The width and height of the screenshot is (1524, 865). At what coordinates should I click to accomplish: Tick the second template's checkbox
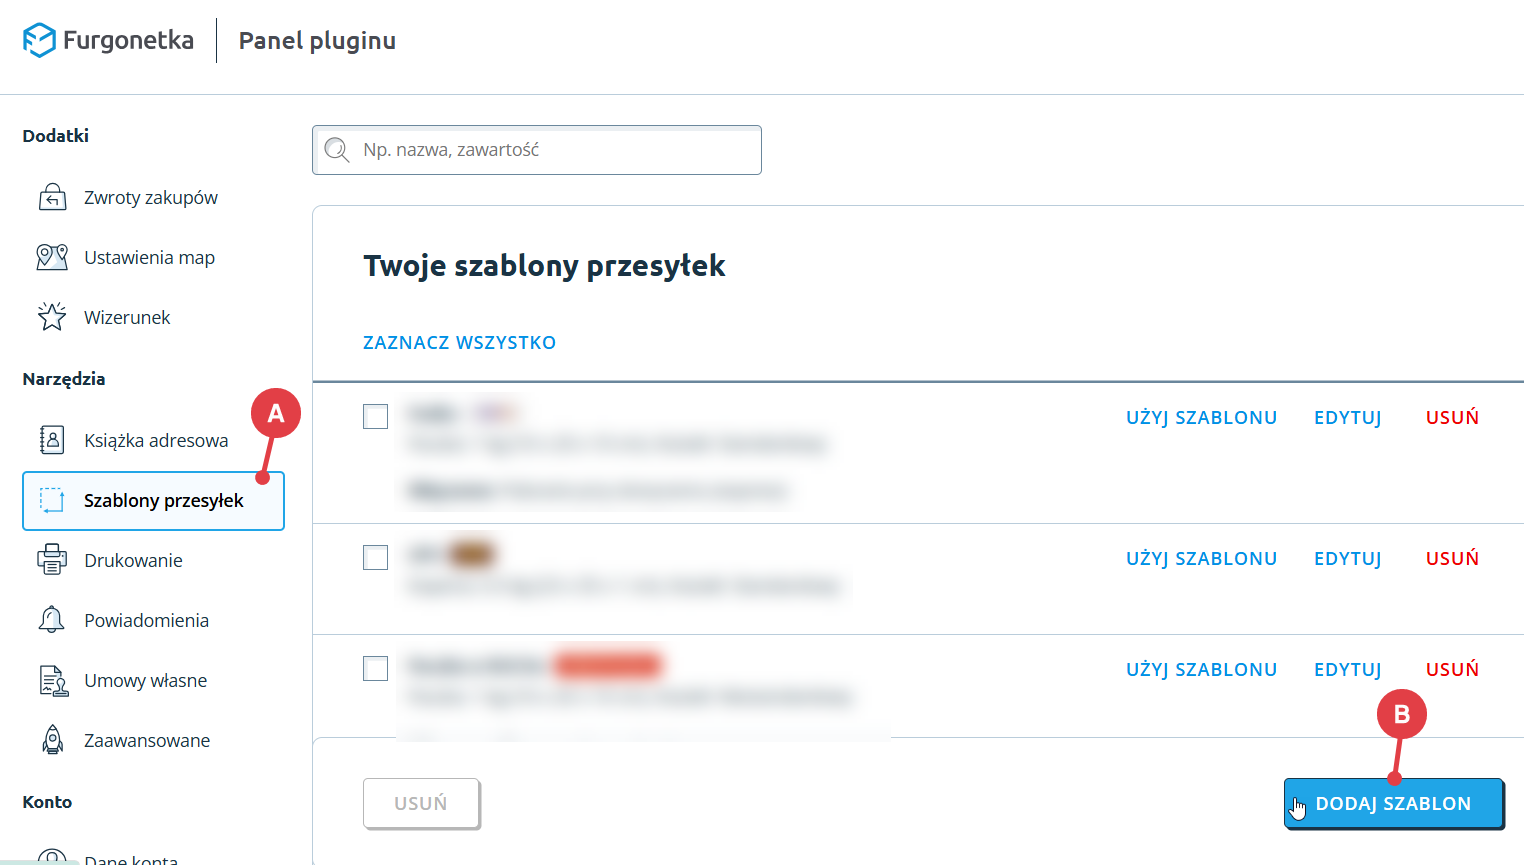coord(375,557)
